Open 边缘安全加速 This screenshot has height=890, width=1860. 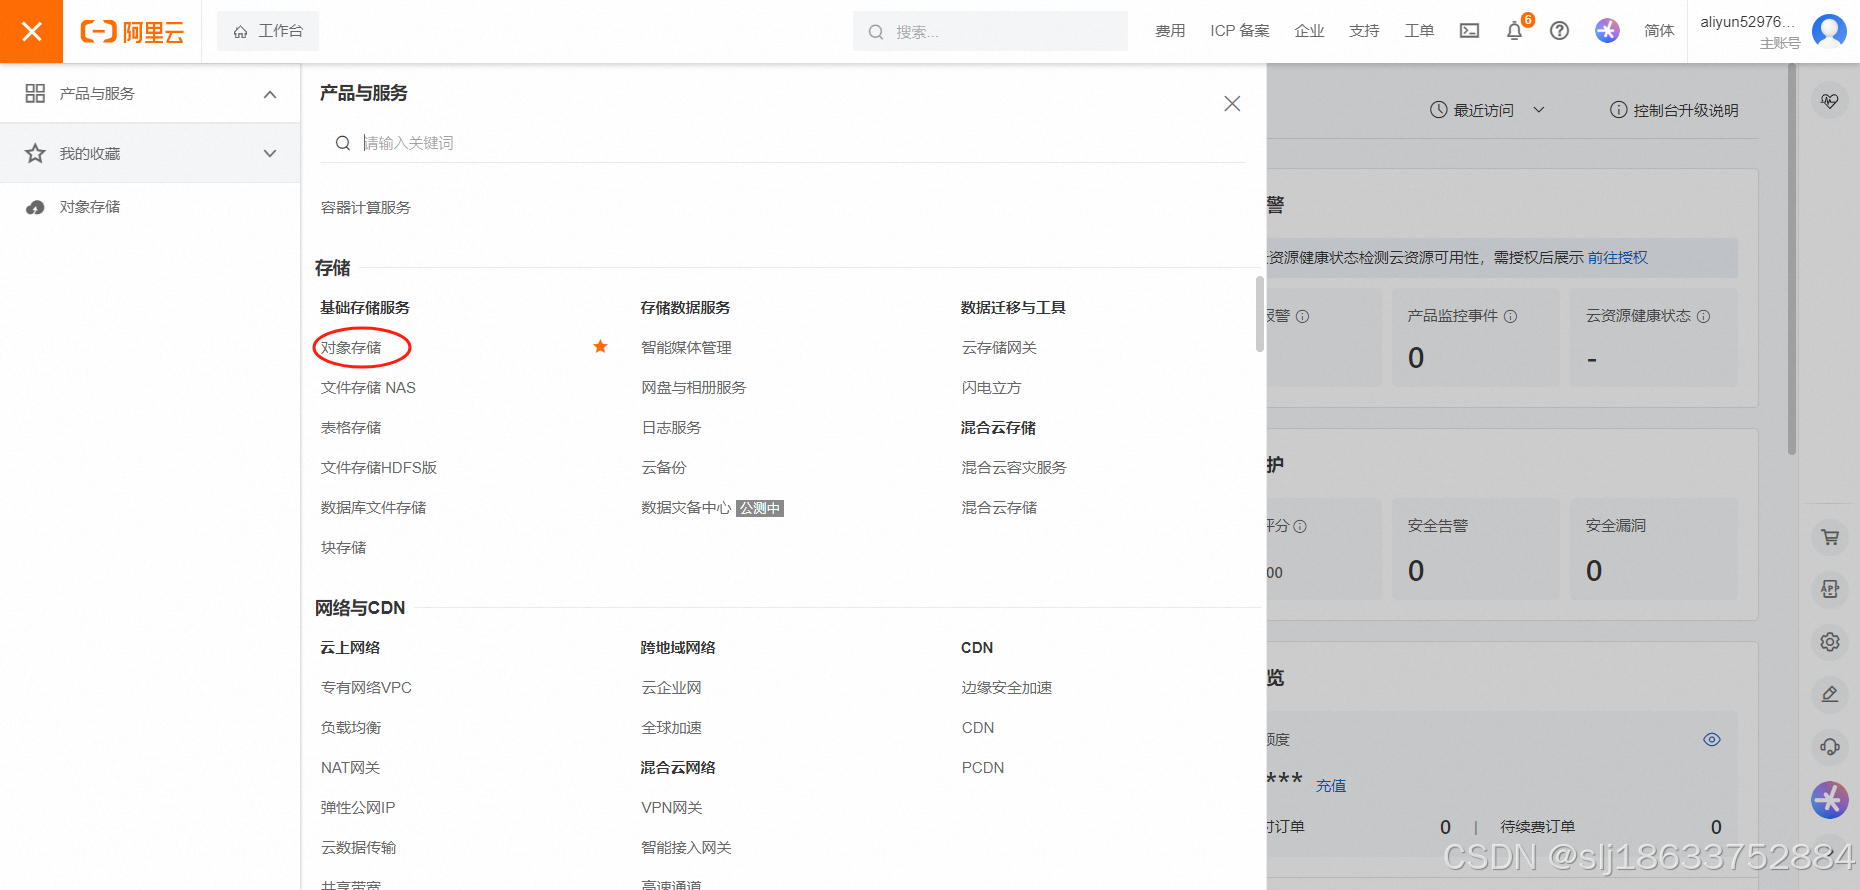(1007, 688)
